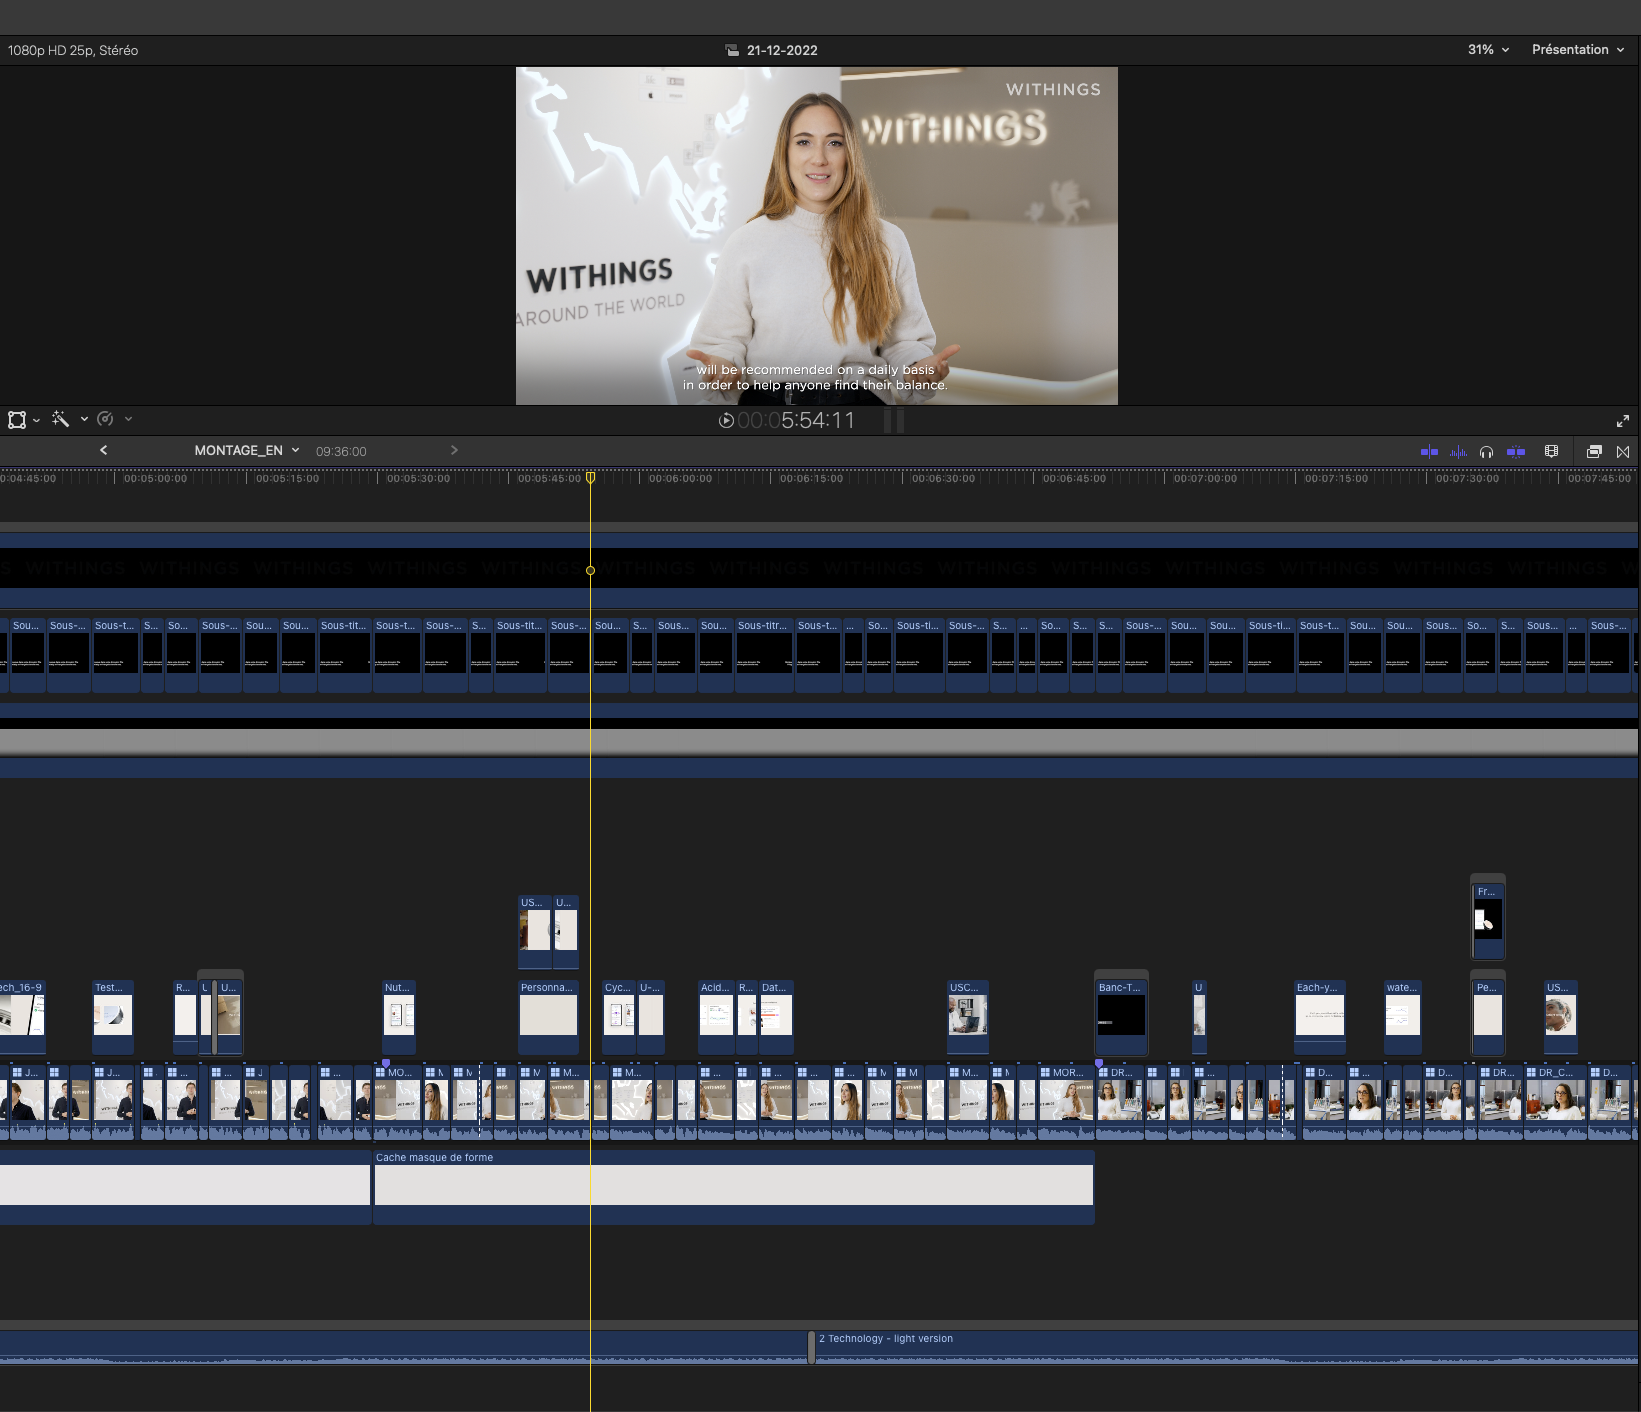Select the Personna... connected clip
Screen dimensions: 1641x1412
point(548,1016)
